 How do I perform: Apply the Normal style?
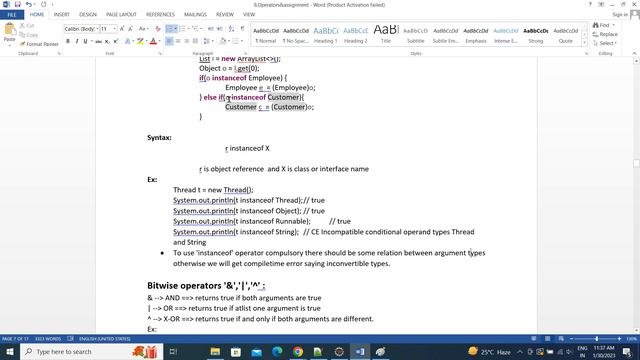266,35
